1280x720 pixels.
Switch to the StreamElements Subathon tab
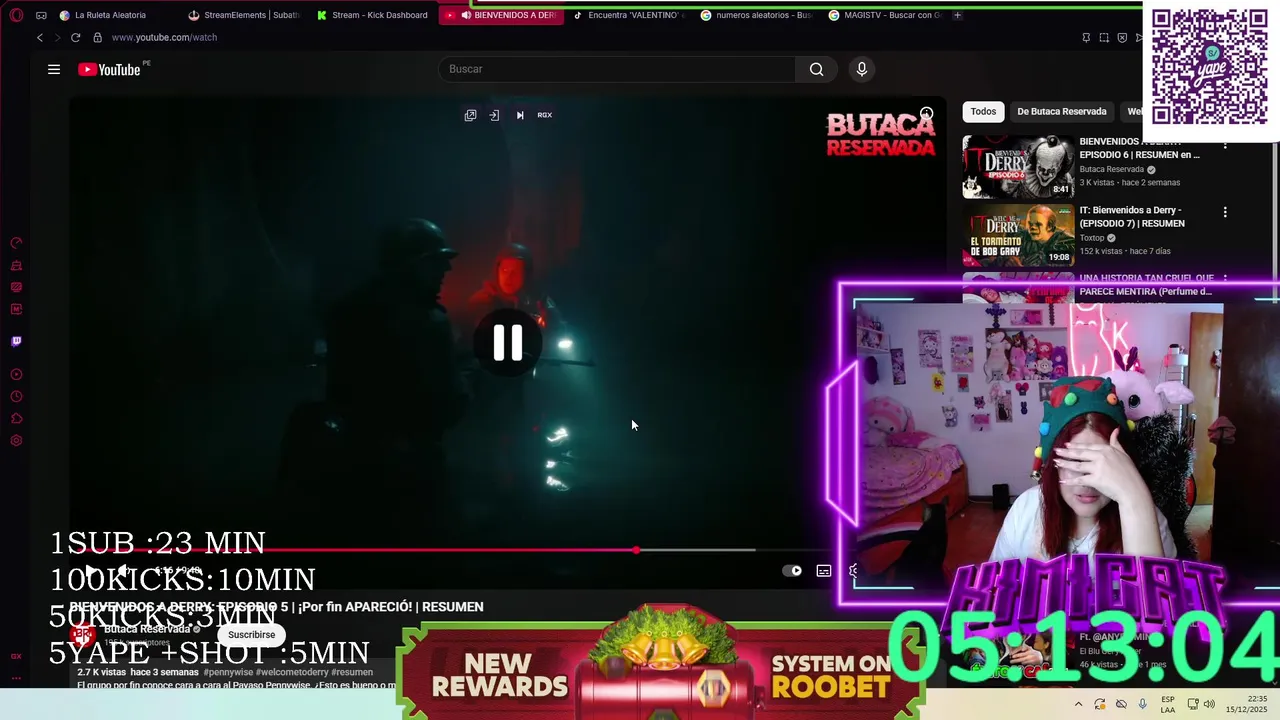pos(245,15)
